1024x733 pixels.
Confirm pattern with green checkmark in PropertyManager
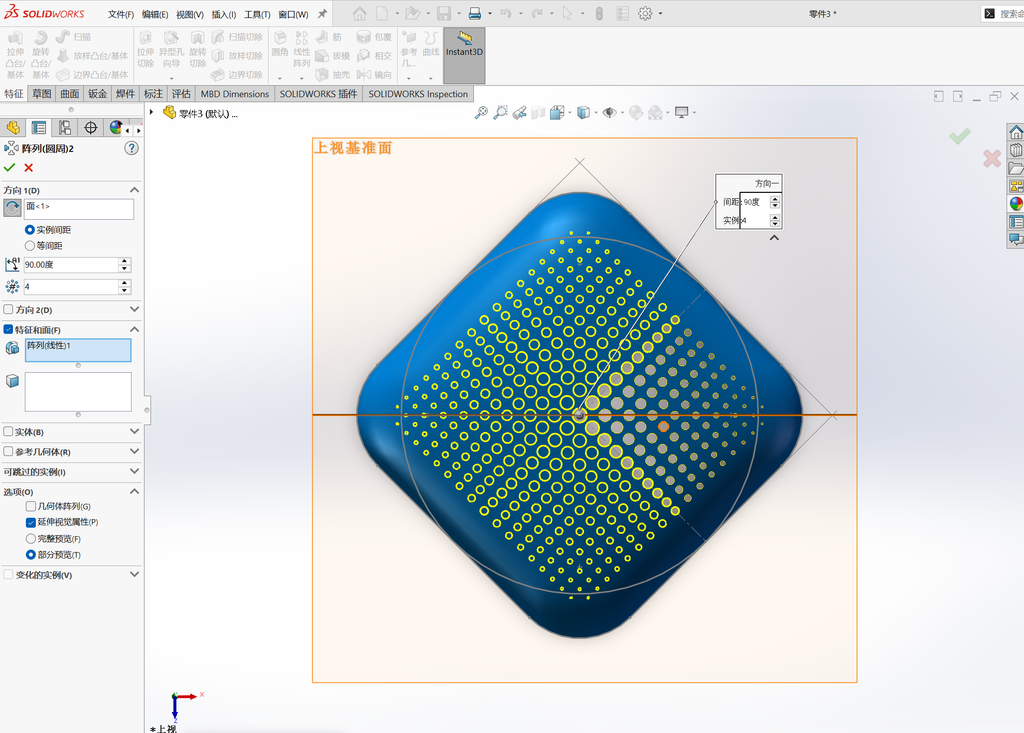9,168
